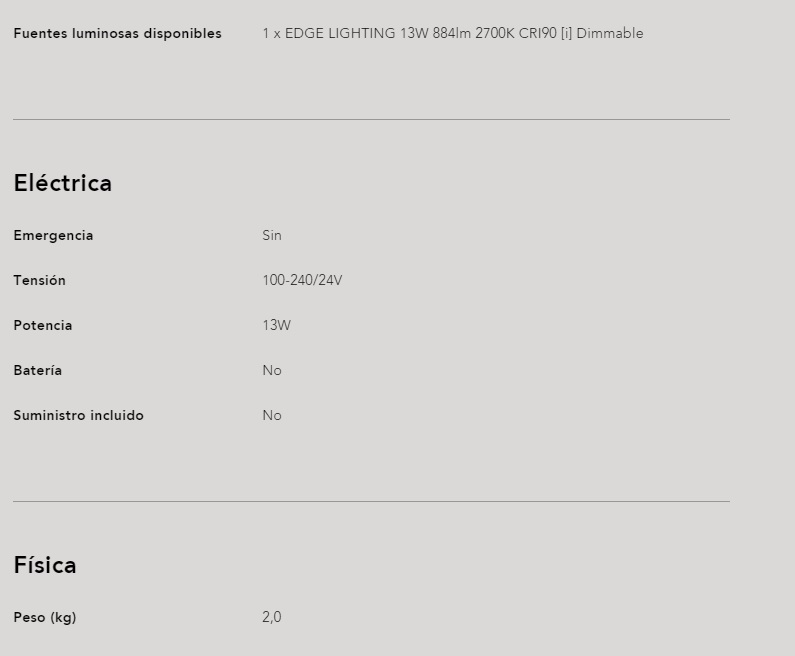Select the EDGE LIGHTING 13W light source text
Viewport: 795px width, 656px height.
coord(453,33)
